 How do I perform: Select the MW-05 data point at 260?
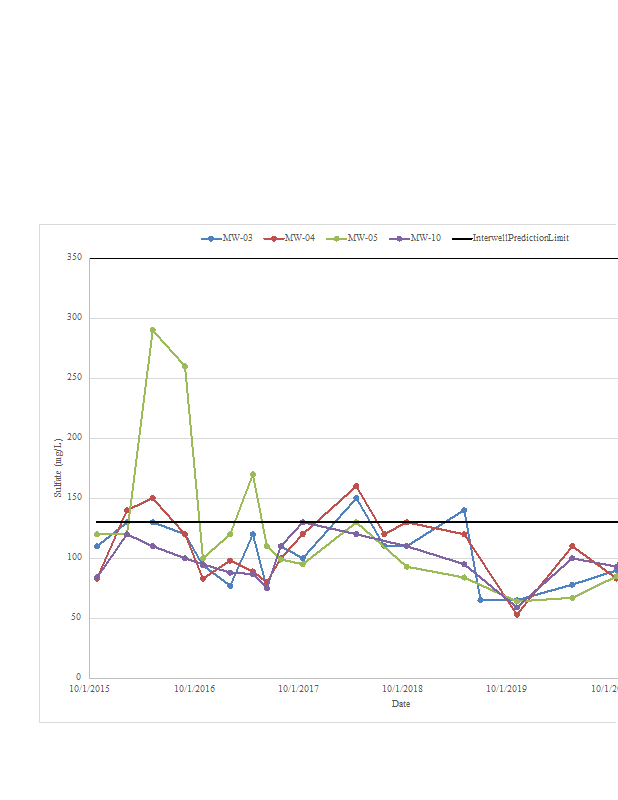point(185,366)
